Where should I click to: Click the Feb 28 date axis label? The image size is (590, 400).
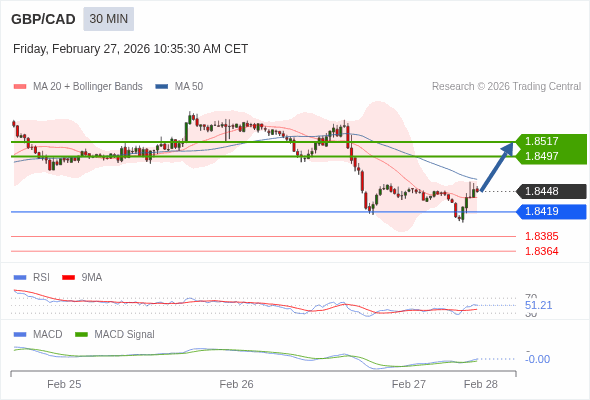pos(481,384)
